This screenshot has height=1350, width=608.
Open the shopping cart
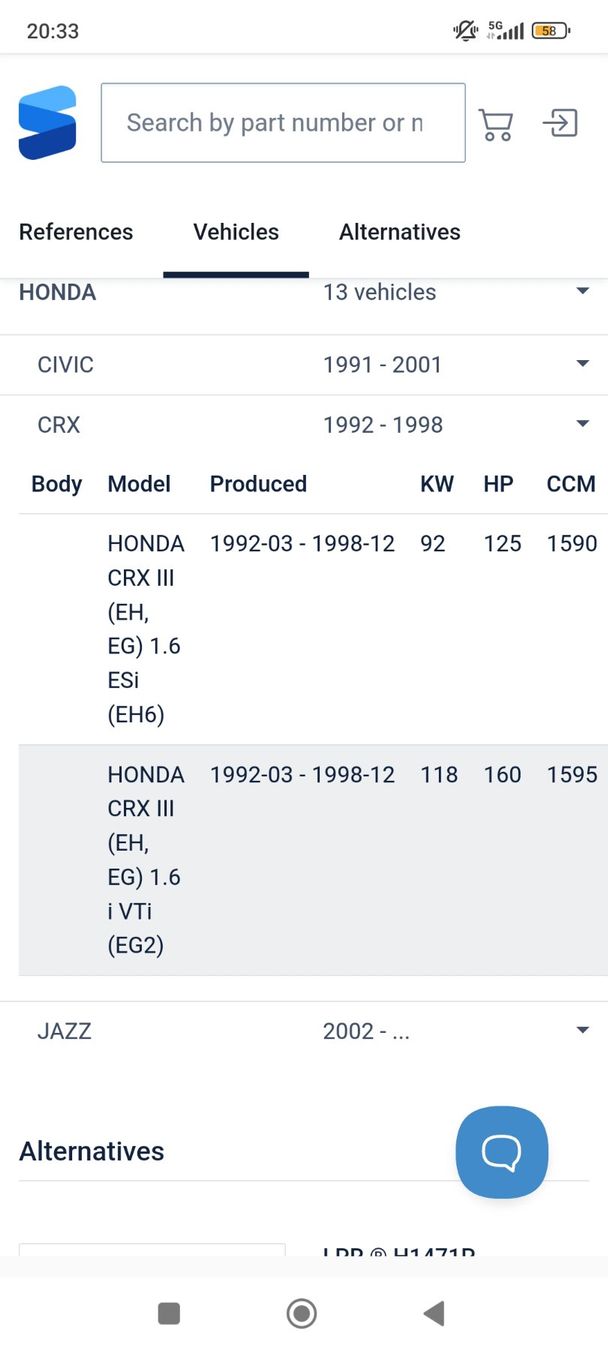tap(496, 124)
